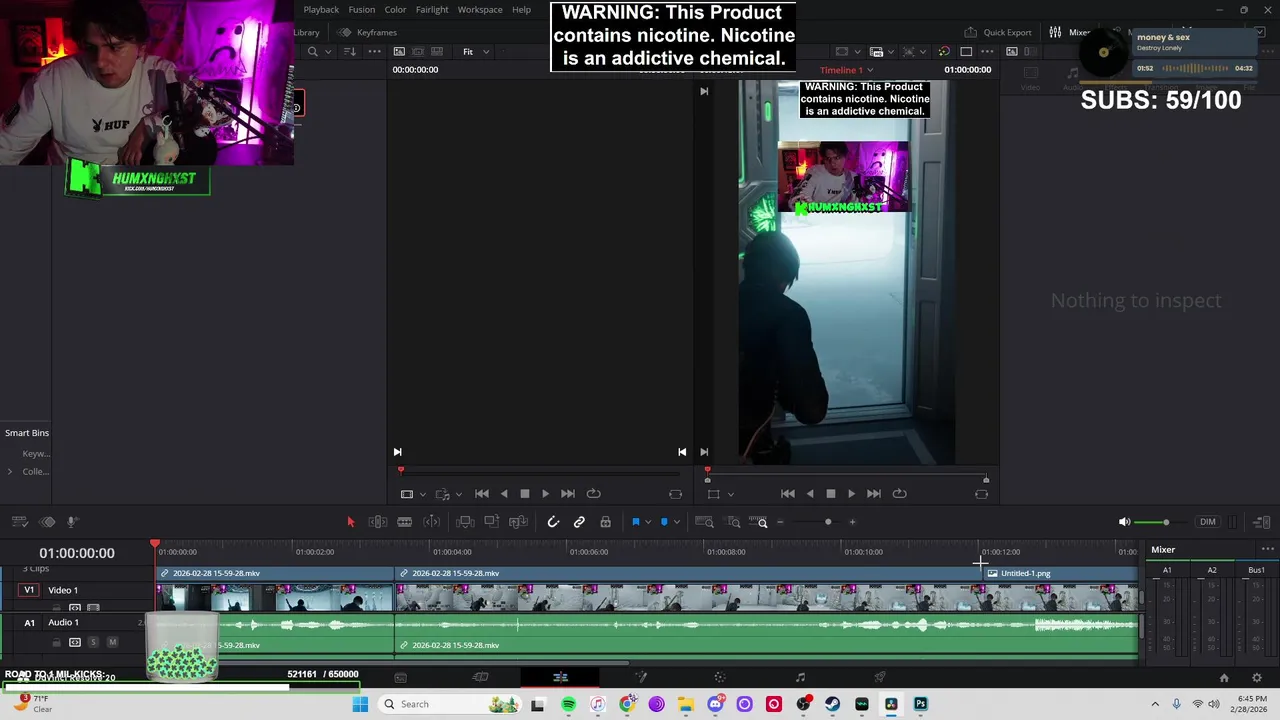1280x720 pixels.
Task: Click the timeline zoom-out minus button
Action: coord(780,522)
